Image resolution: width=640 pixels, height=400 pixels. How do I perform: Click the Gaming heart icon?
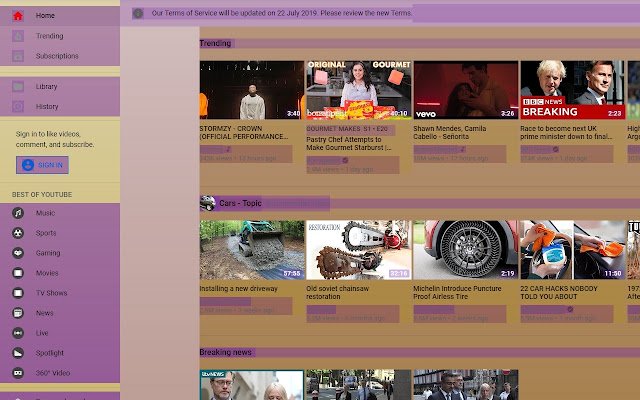[18, 253]
